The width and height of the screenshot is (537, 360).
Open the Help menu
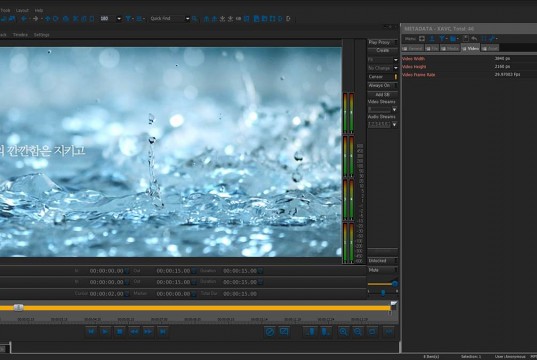[39, 10]
